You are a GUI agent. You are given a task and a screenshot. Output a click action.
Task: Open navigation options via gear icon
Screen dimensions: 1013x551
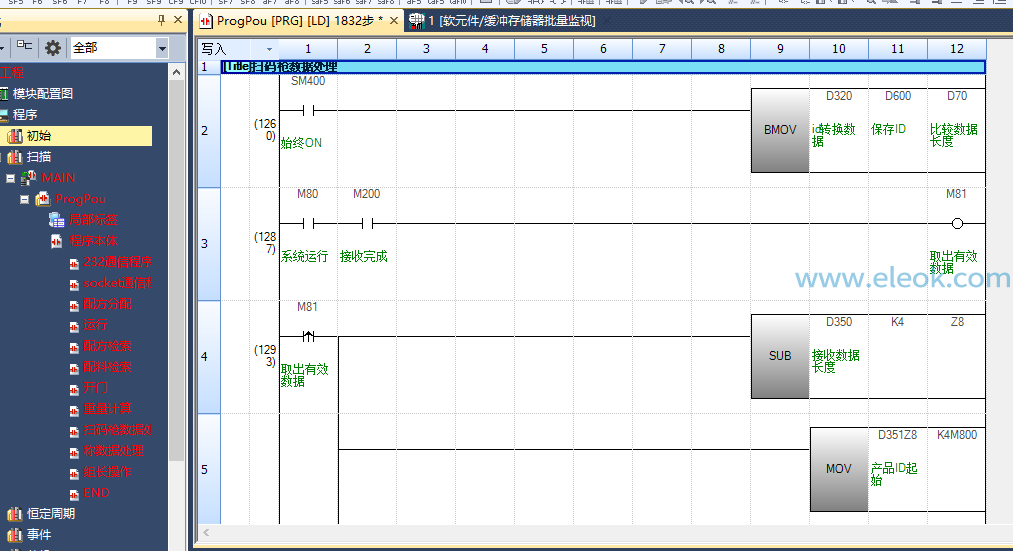coord(53,48)
